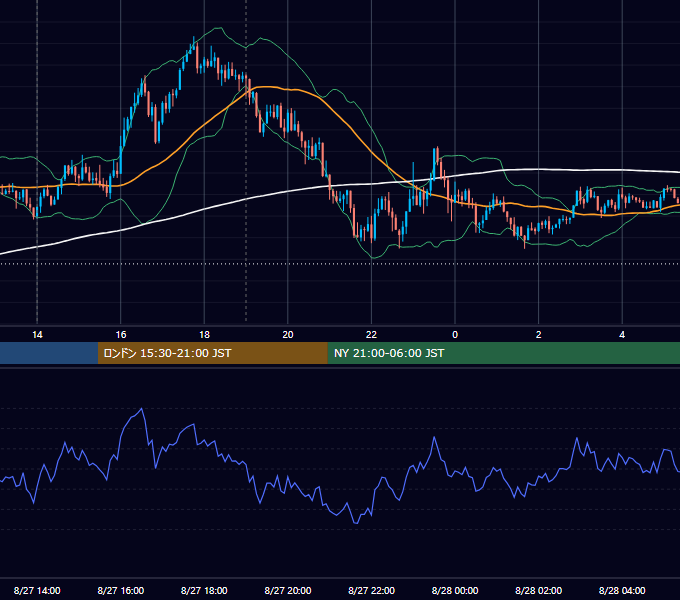Image resolution: width=680 pixels, height=600 pixels.
Task: Click the 22 hour axis label
Action: pos(371,335)
